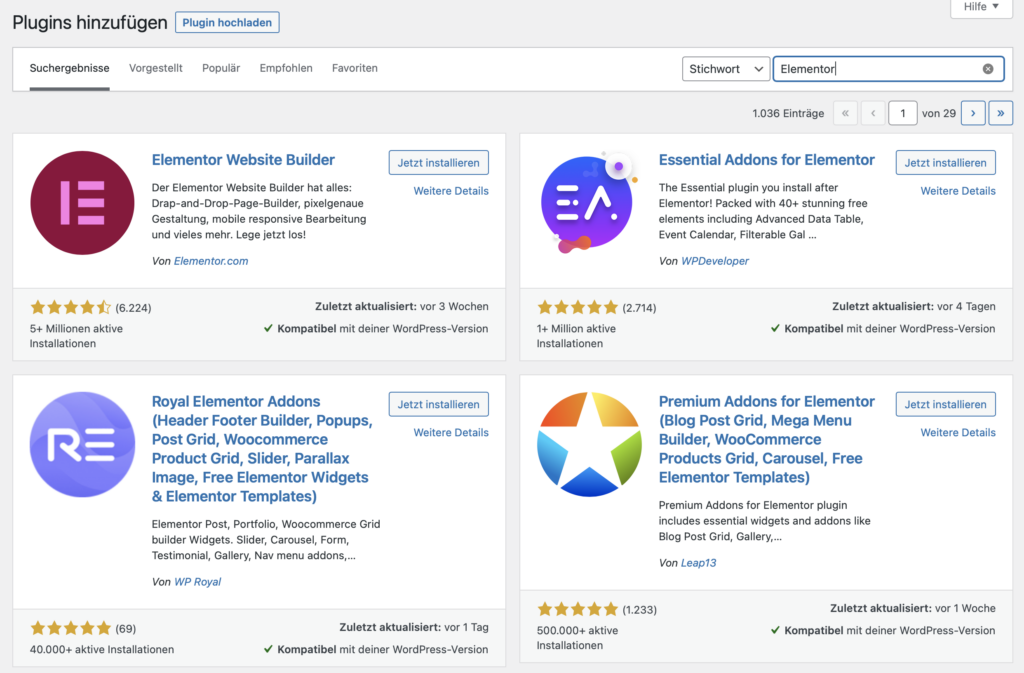Image resolution: width=1024 pixels, height=673 pixels.
Task: Click the 500.000+ aktive Installationen text
Action: point(577,638)
